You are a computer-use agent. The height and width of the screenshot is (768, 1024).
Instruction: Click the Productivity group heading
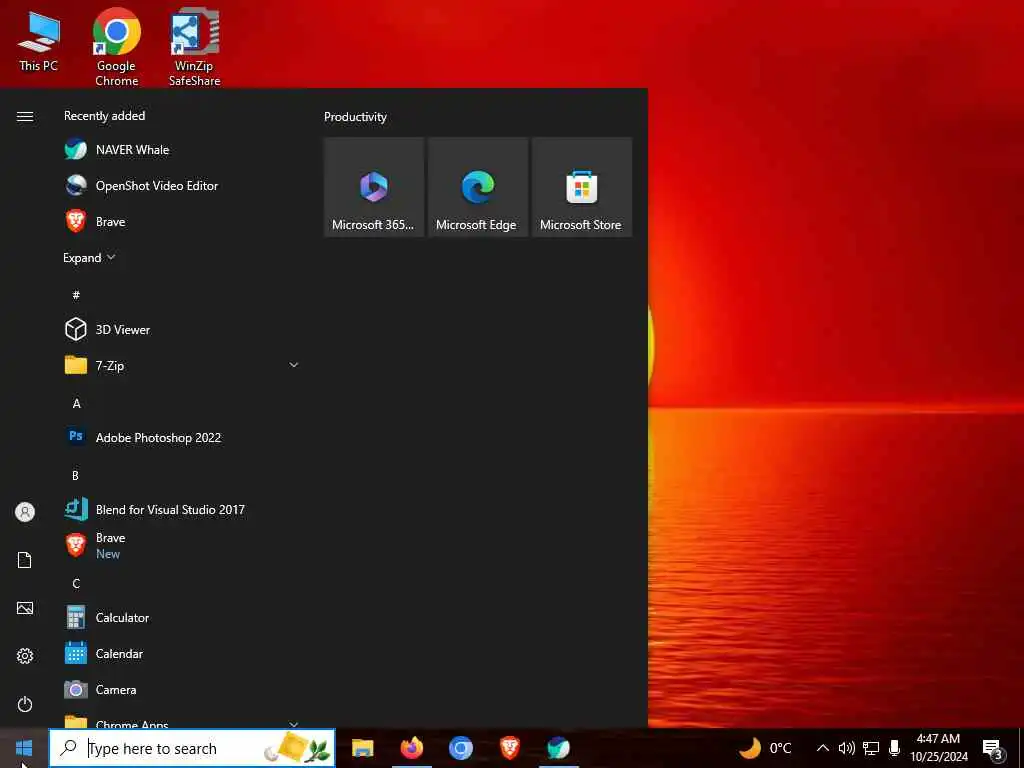355,117
